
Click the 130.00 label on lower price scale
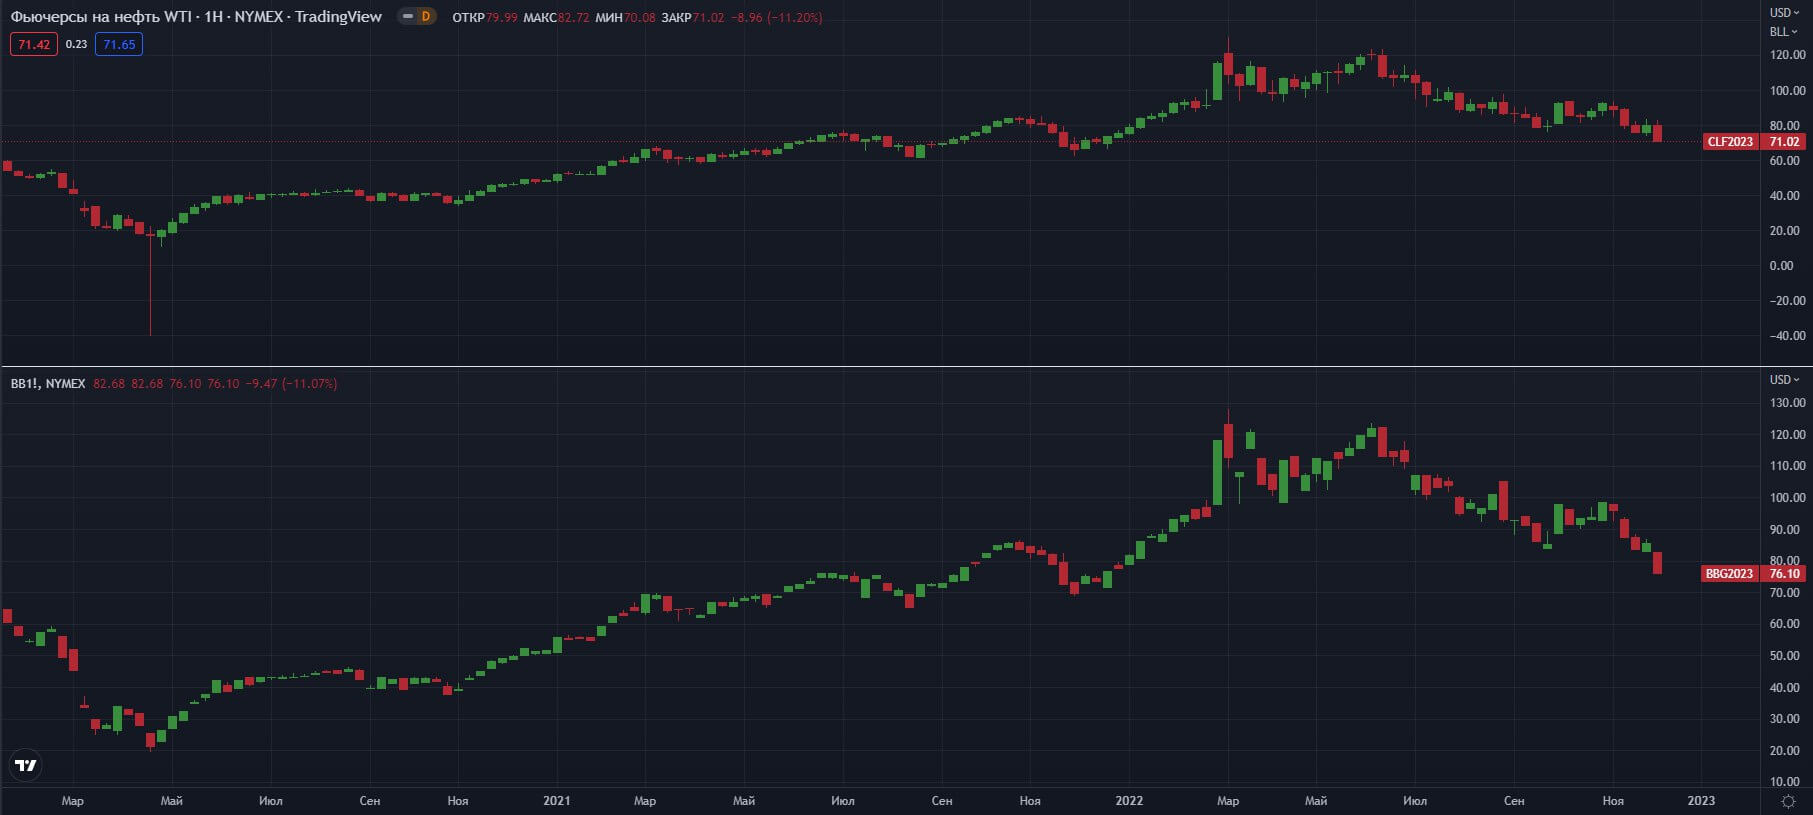pyautogui.click(x=1787, y=403)
